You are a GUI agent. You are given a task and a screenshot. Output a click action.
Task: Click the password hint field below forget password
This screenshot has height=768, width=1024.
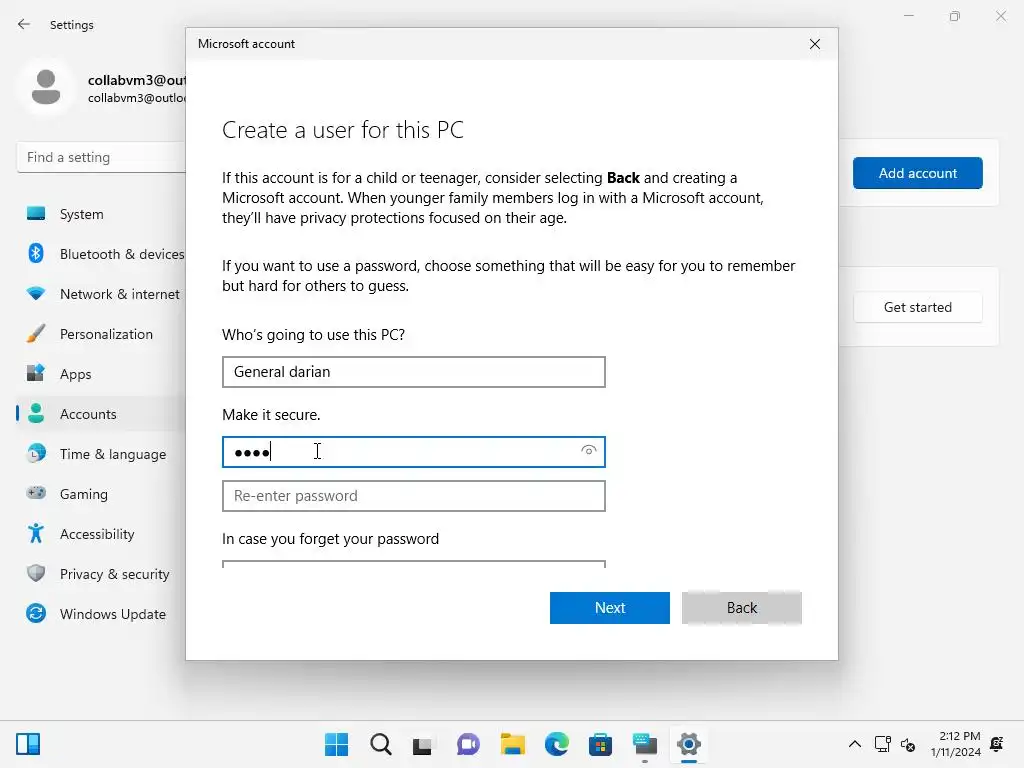coord(413,564)
